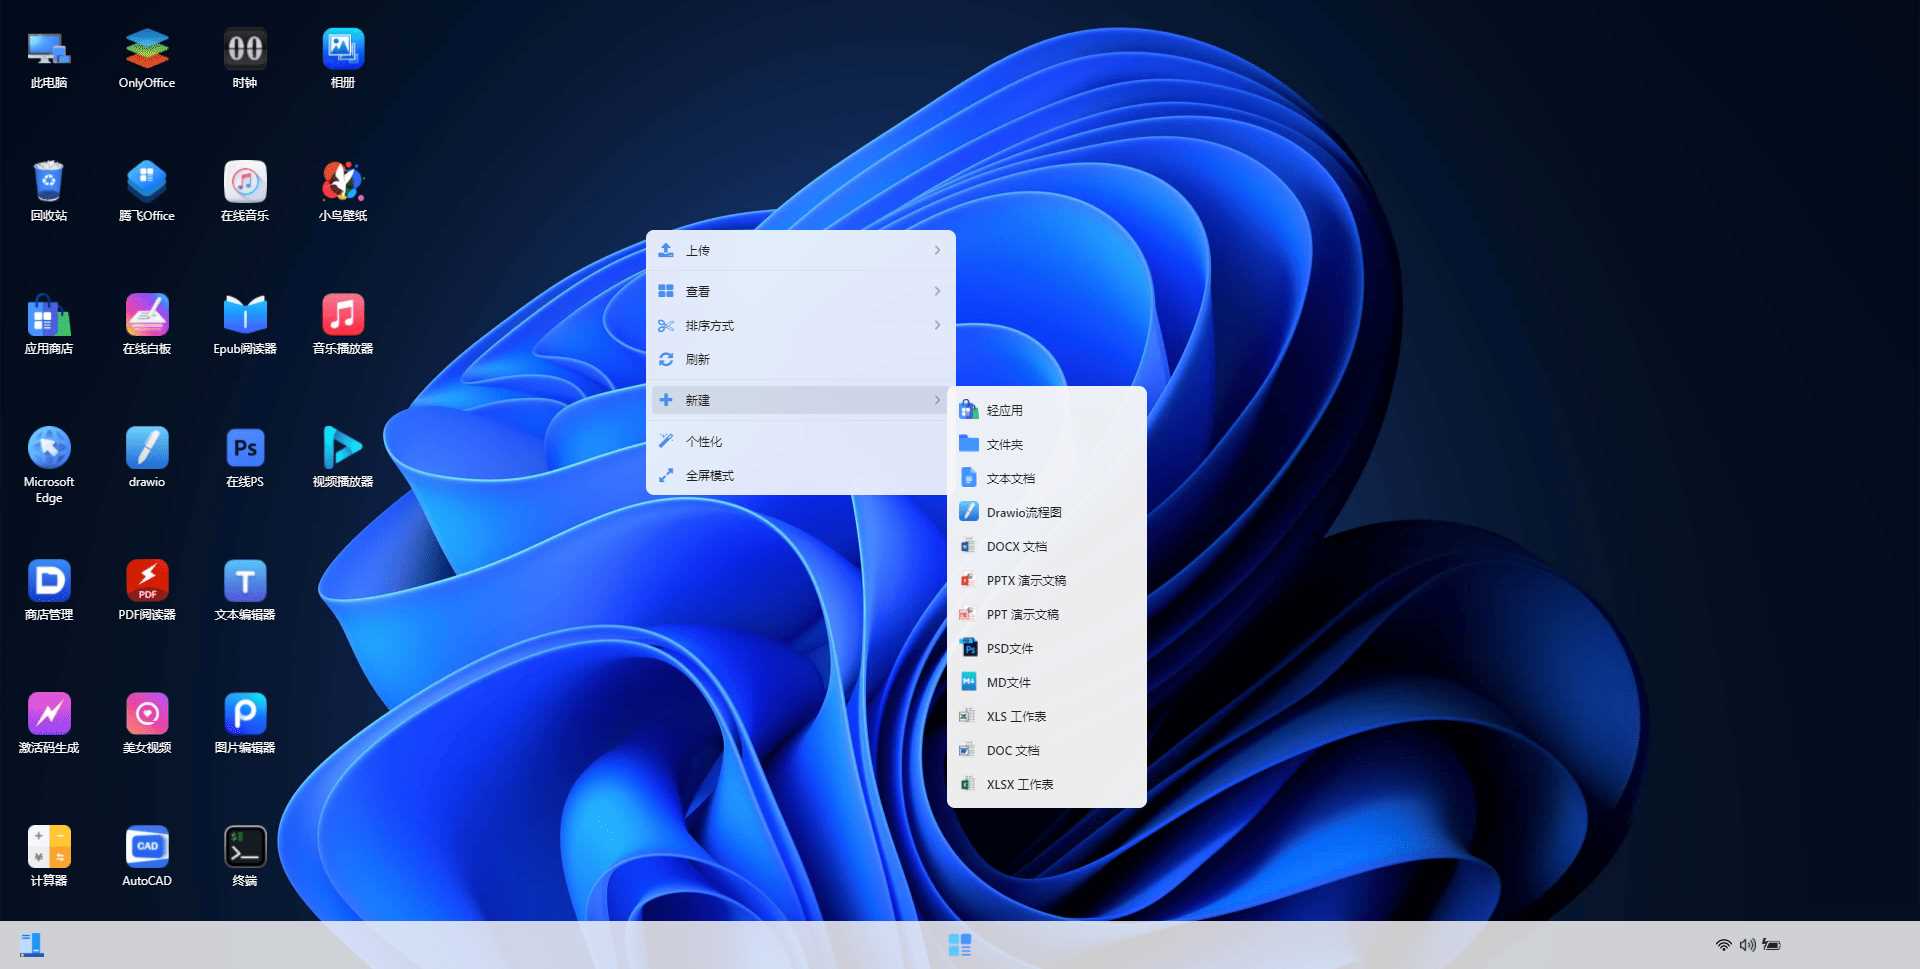Open the 小鸟壁纸 wallpaper app
The height and width of the screenshot is (969, 1920).
342,182
